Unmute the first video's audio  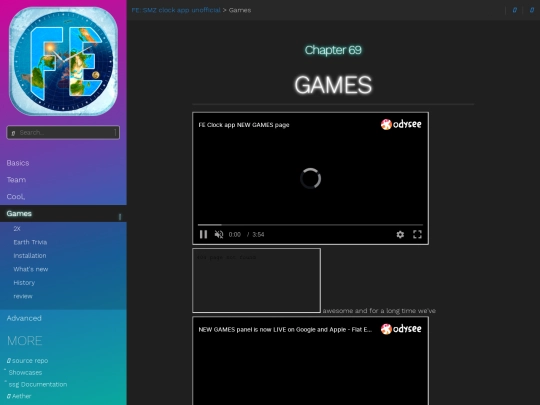(219, 235)
